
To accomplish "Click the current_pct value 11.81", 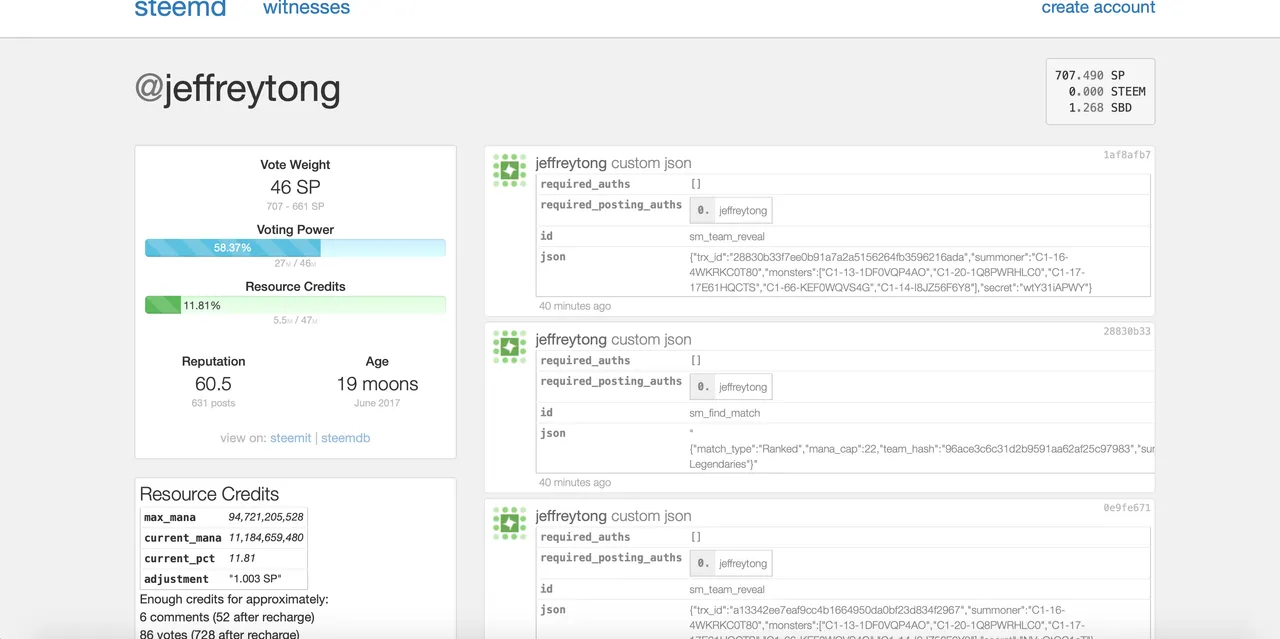I will [x=242, y=558].
